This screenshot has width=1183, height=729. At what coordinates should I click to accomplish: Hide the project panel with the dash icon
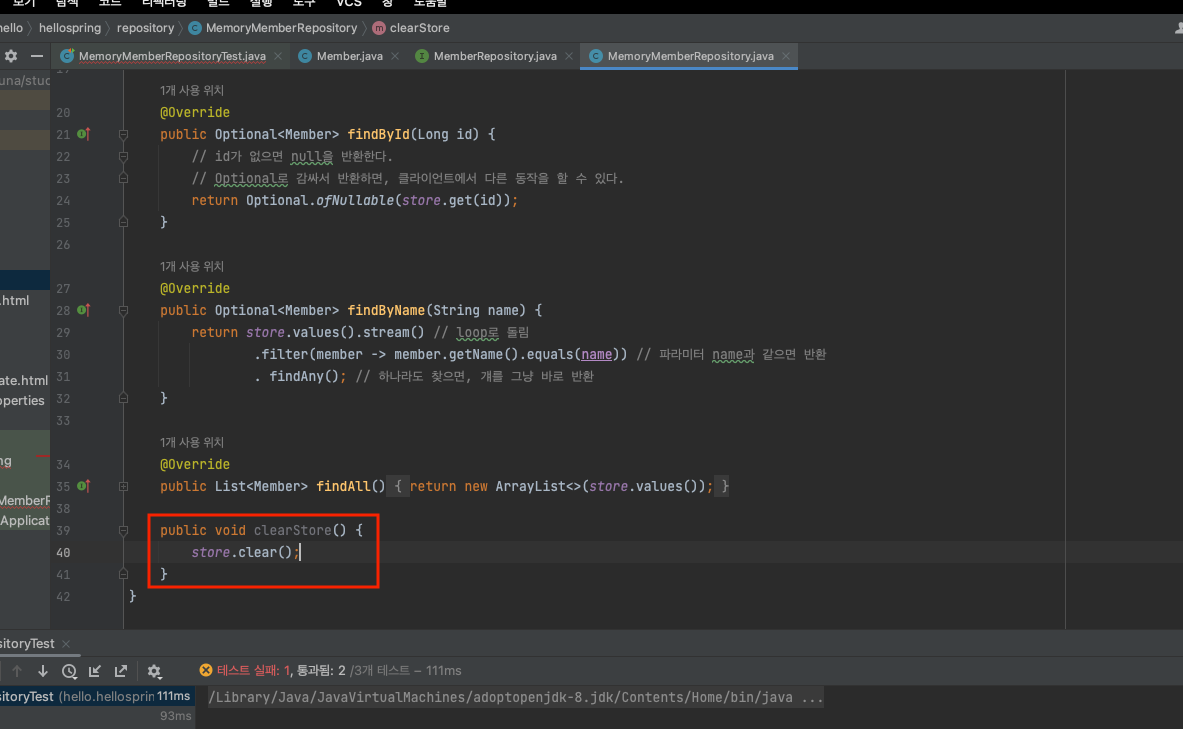coord(36,56)
